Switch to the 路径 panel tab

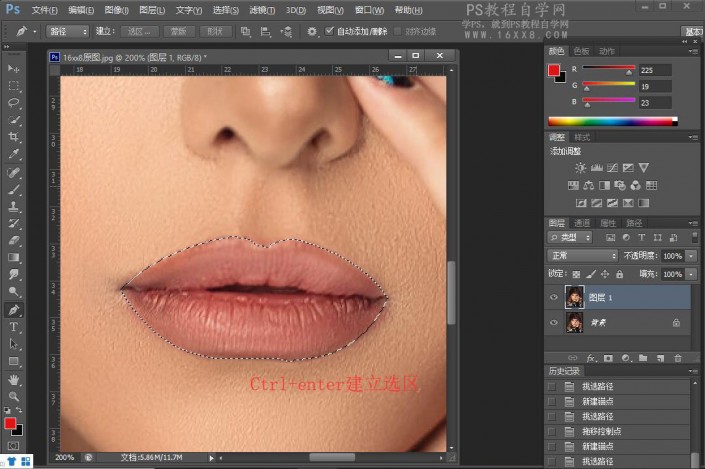(x=634, y=223)
